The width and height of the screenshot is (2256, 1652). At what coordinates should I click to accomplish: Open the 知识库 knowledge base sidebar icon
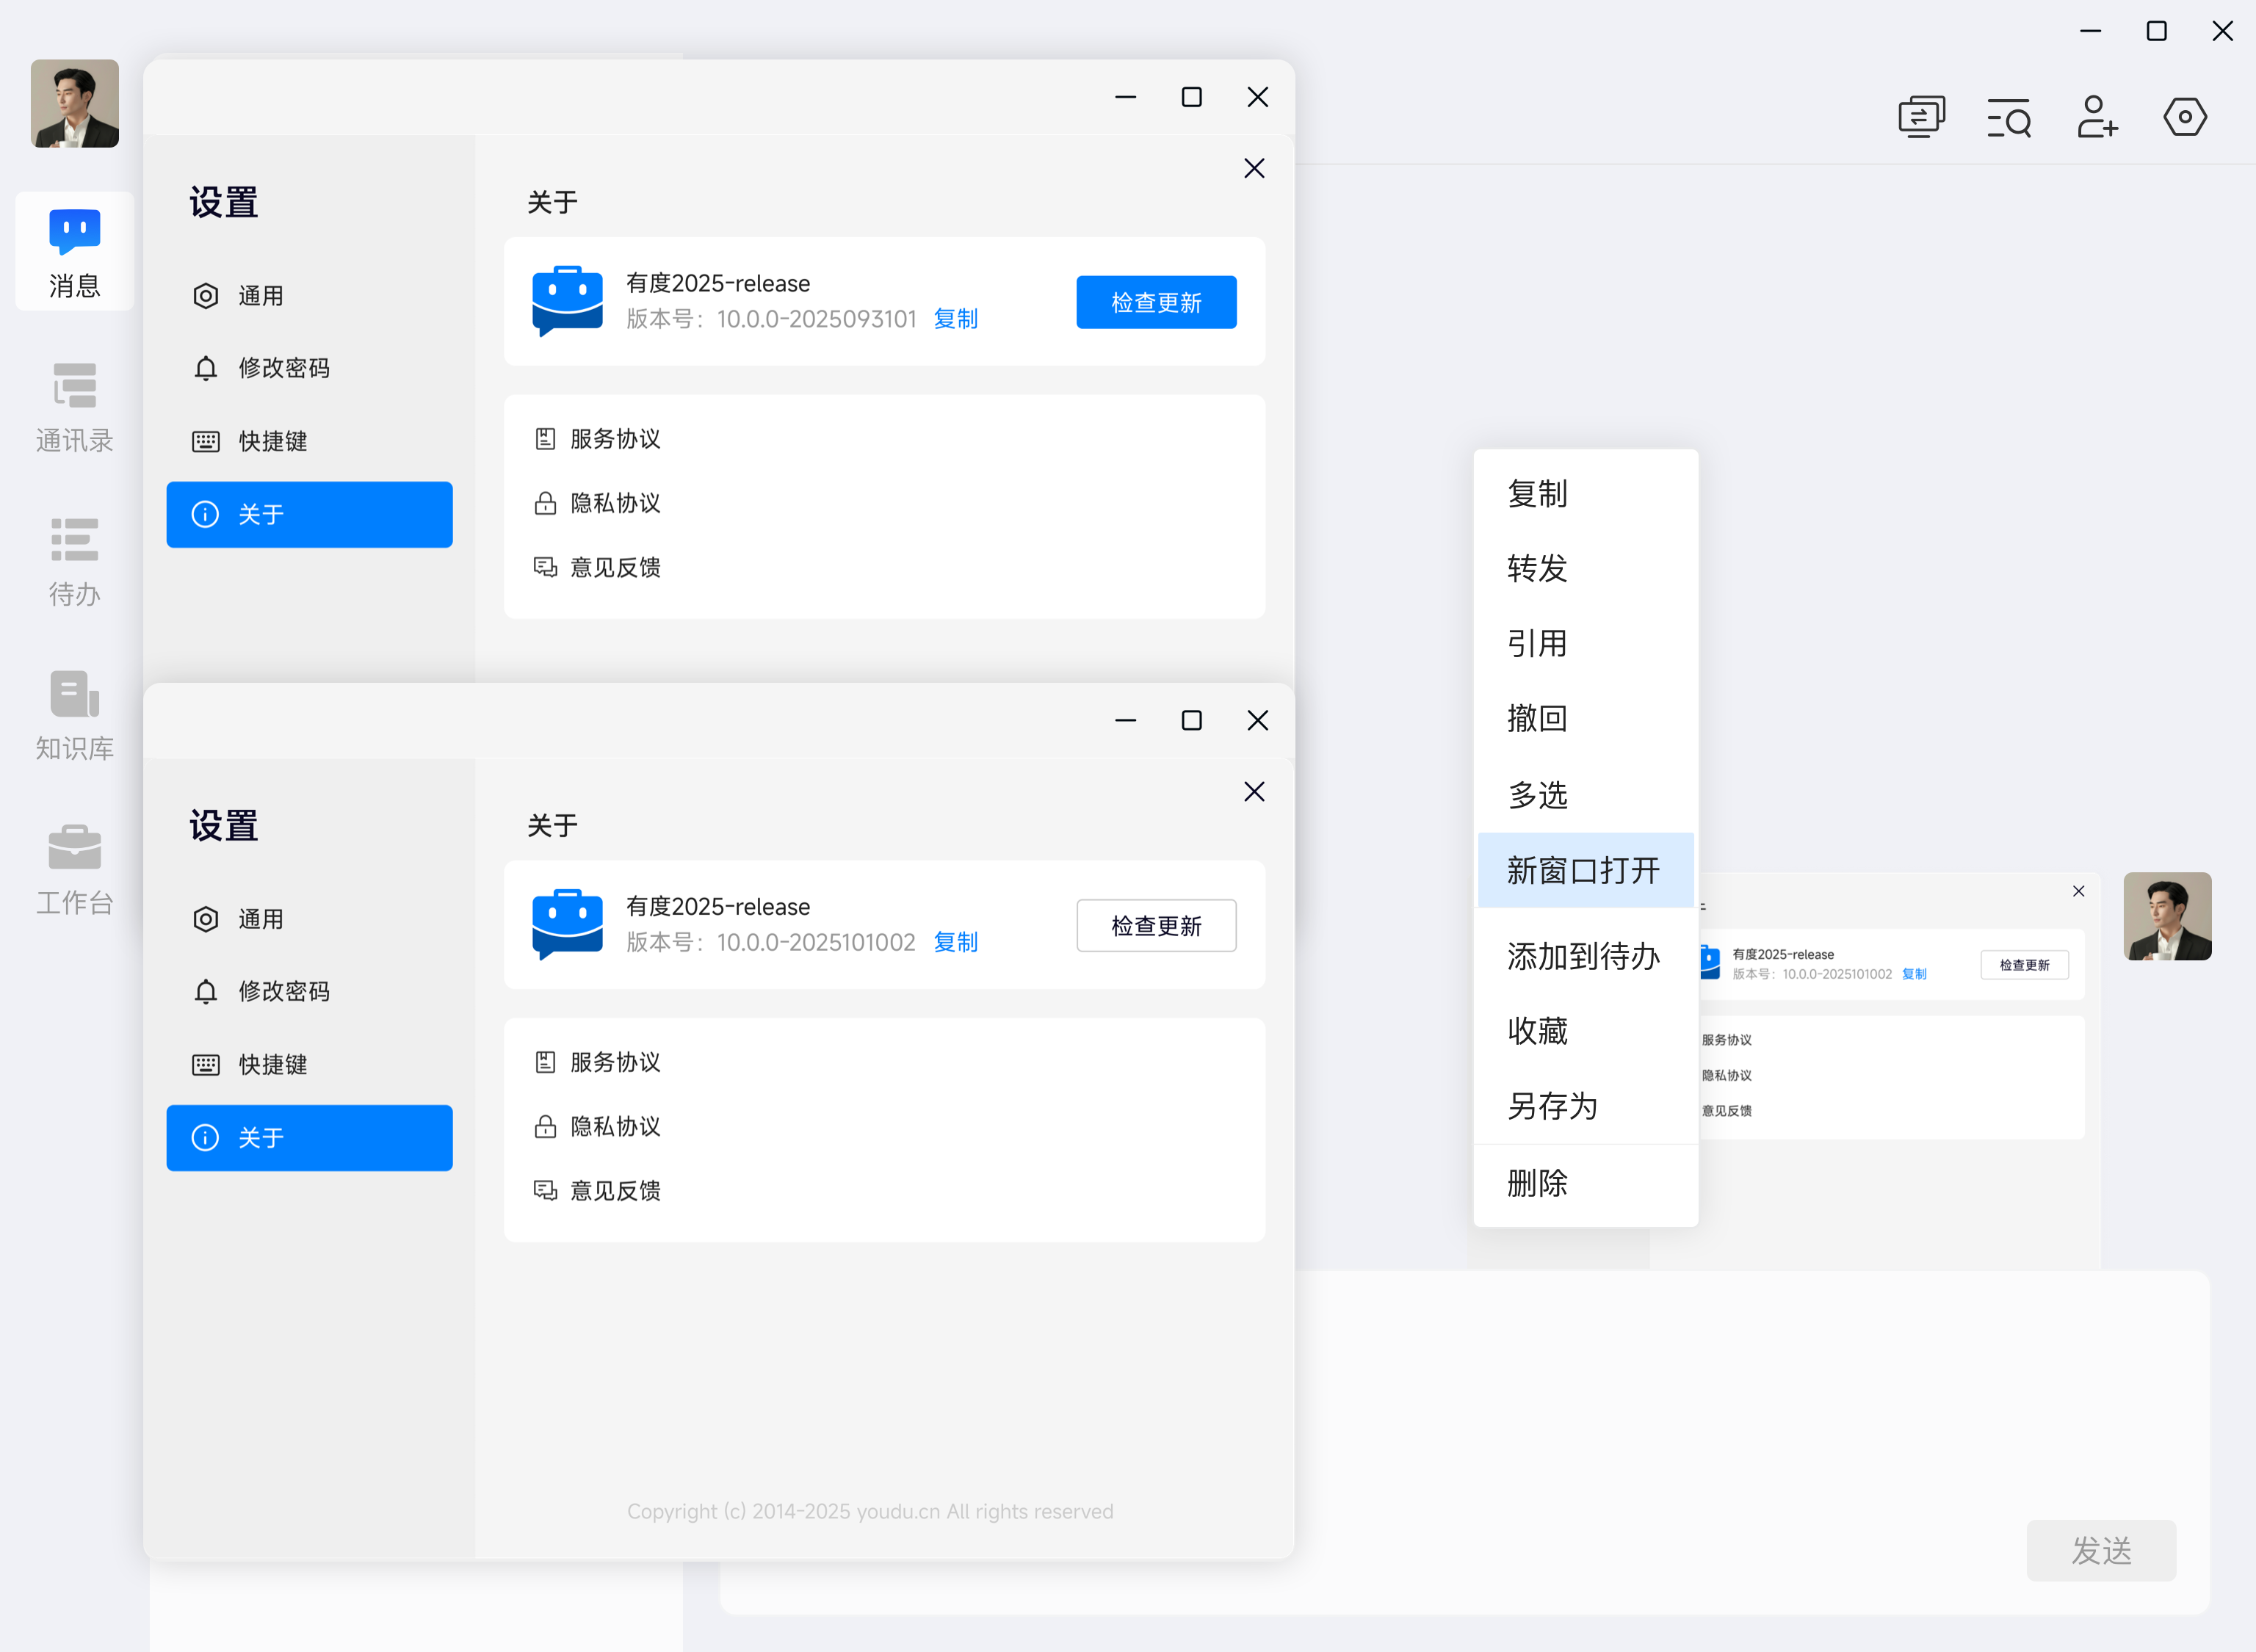pos(74,714)
